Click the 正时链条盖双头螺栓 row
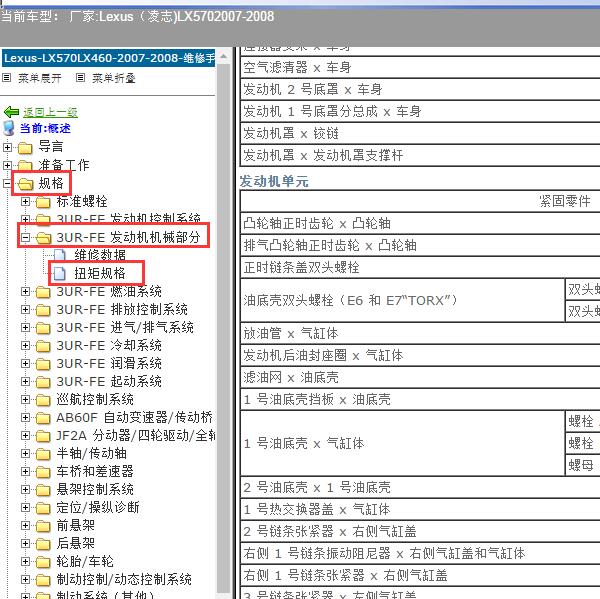Viewport: 600px width, 599px height. 420,268
